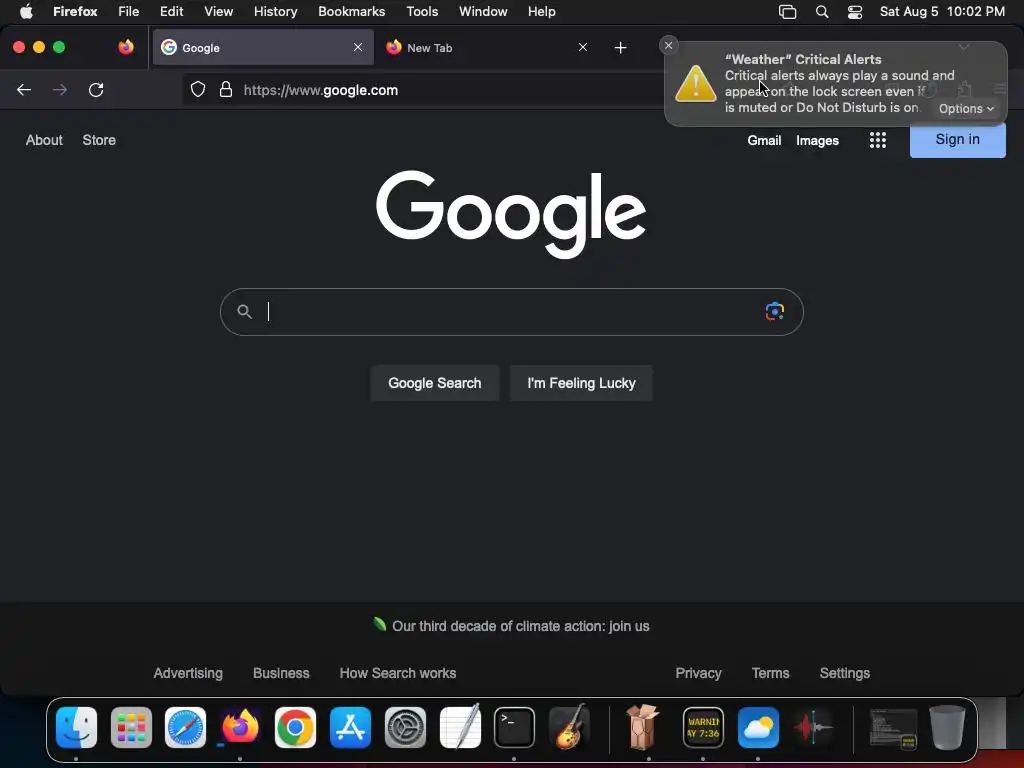Show site security info via padlock
Viewport: 1024px width, 768px height.
point(226,90)
